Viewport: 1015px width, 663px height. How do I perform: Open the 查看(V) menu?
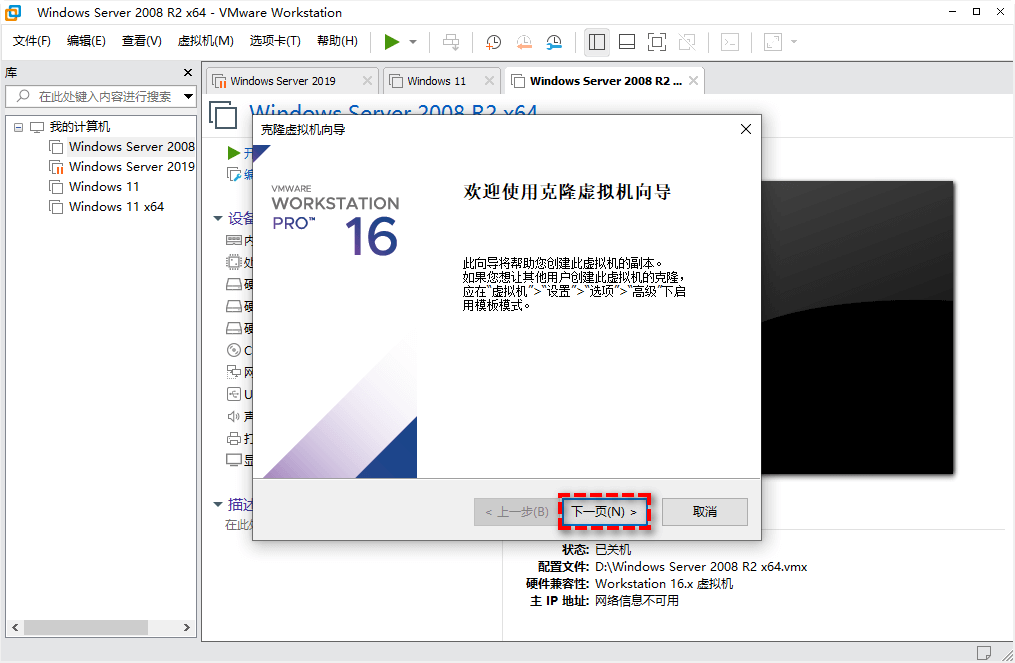(142, 41)
